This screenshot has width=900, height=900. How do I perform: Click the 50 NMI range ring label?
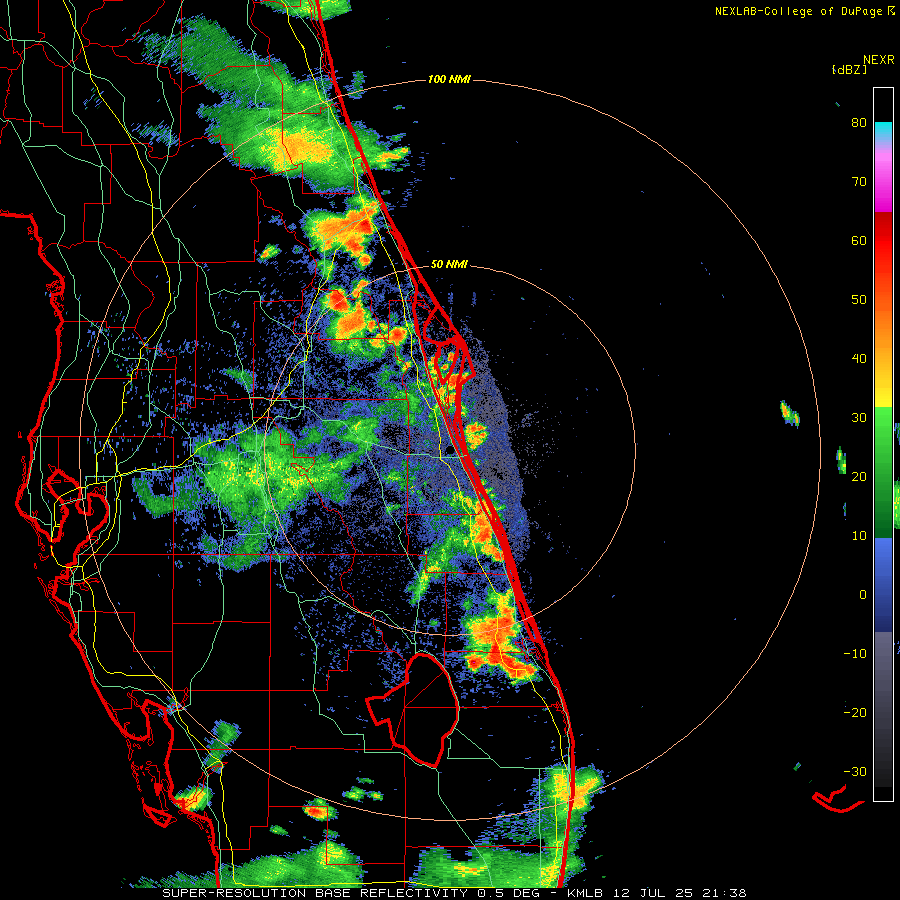449,265
